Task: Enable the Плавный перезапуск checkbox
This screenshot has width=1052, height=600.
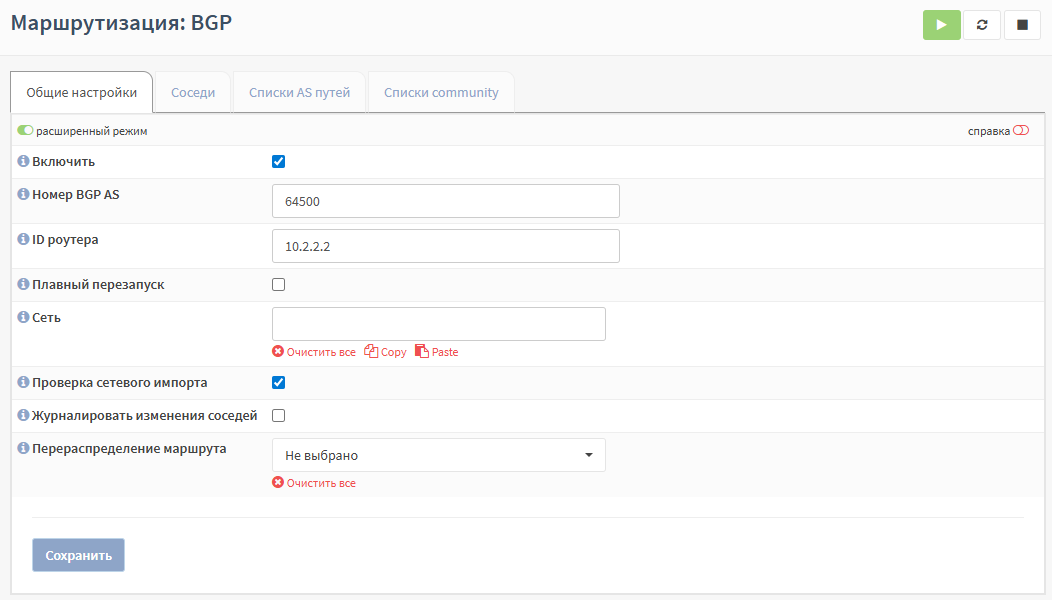Action: (x=279, y=285)
